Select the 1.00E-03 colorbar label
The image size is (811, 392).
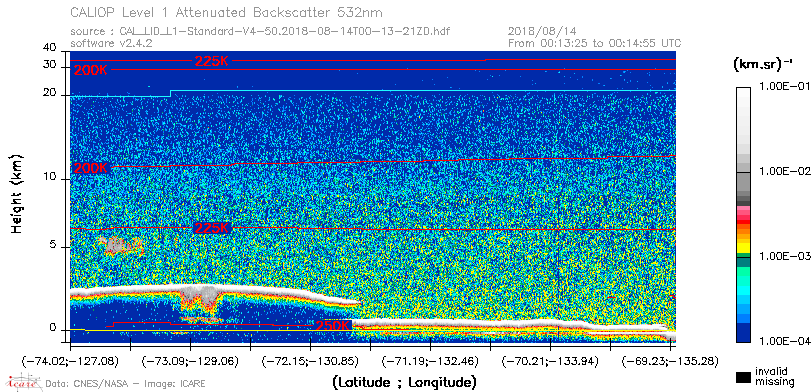[782, 257]
